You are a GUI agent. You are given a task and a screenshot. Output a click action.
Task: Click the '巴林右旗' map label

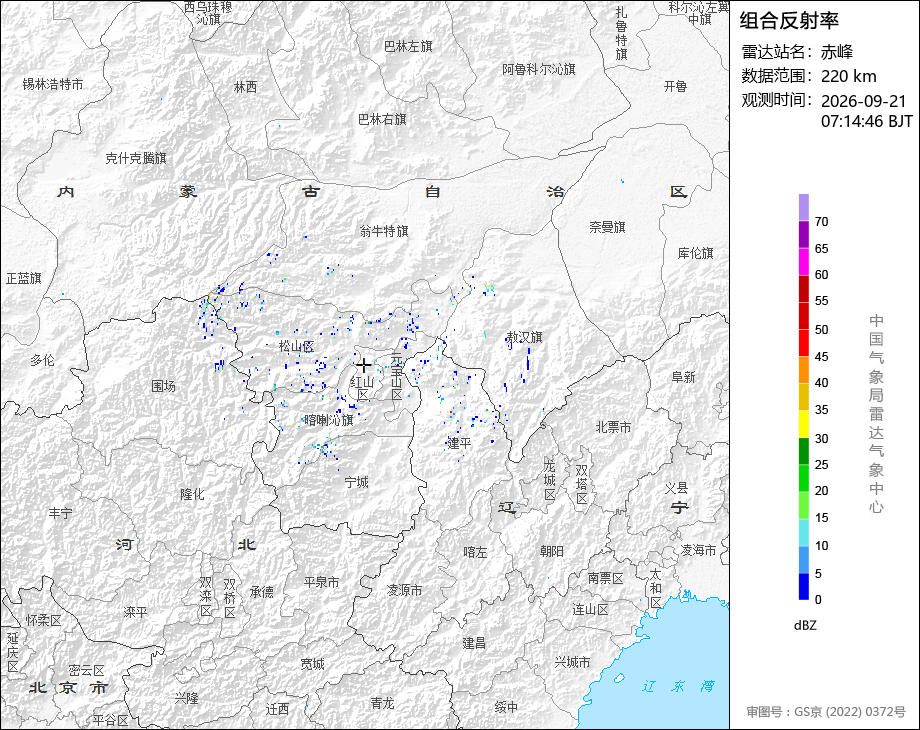pyautogui.click(x=382, y=119)
